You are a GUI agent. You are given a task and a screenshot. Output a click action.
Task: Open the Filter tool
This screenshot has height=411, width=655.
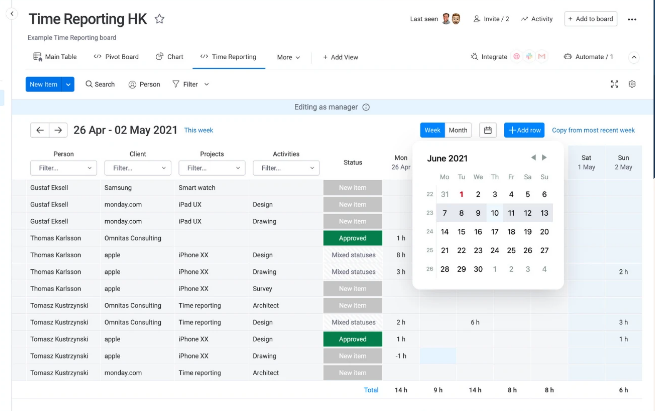point(185,84)
